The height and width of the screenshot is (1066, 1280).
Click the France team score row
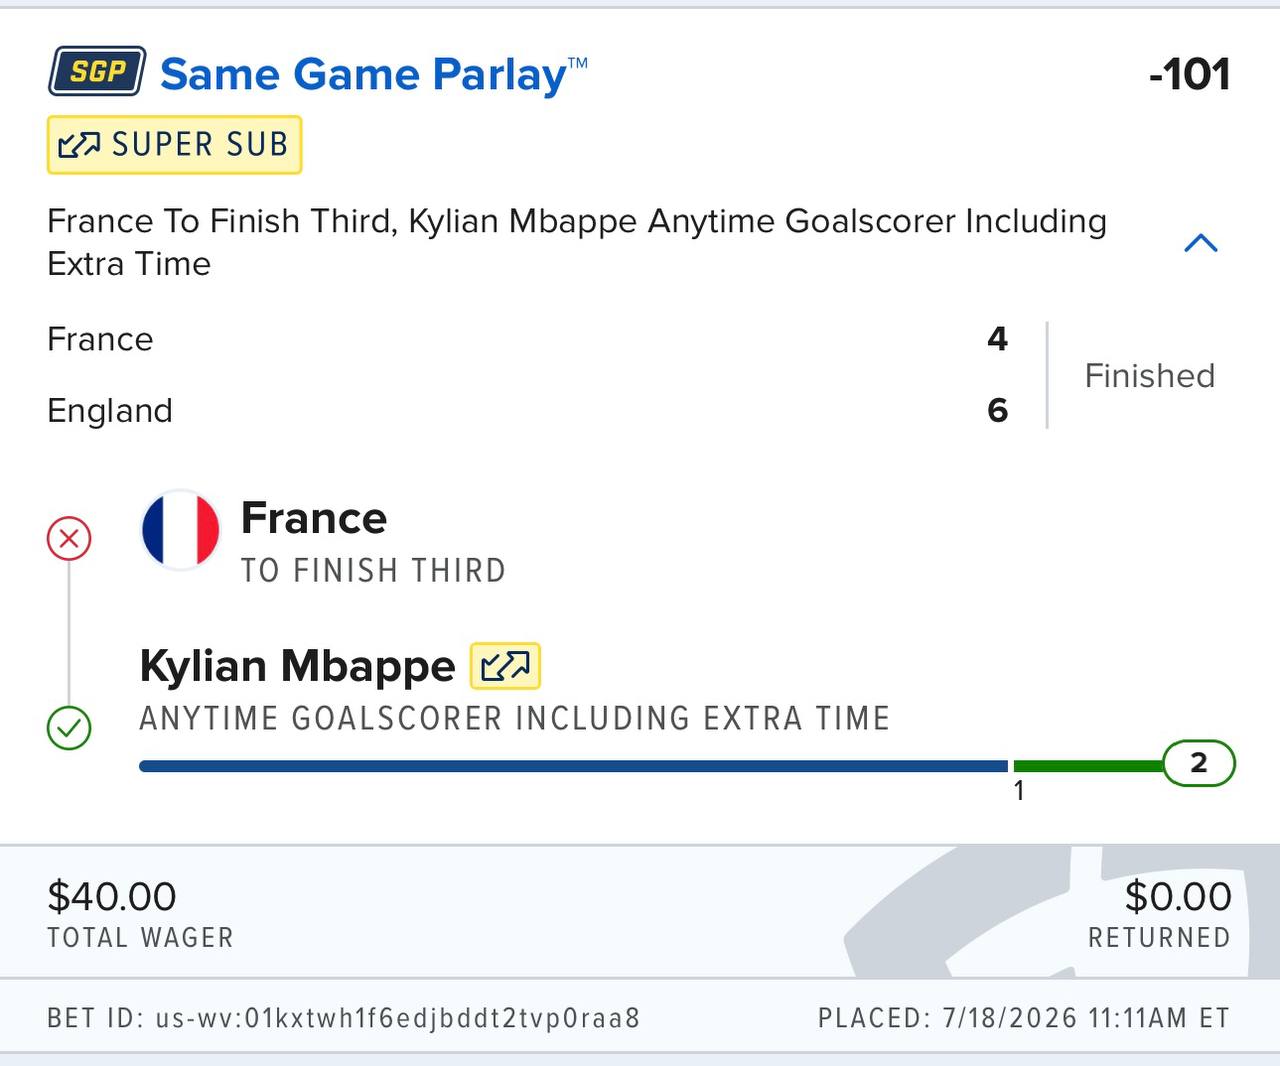tap(527, 339)
